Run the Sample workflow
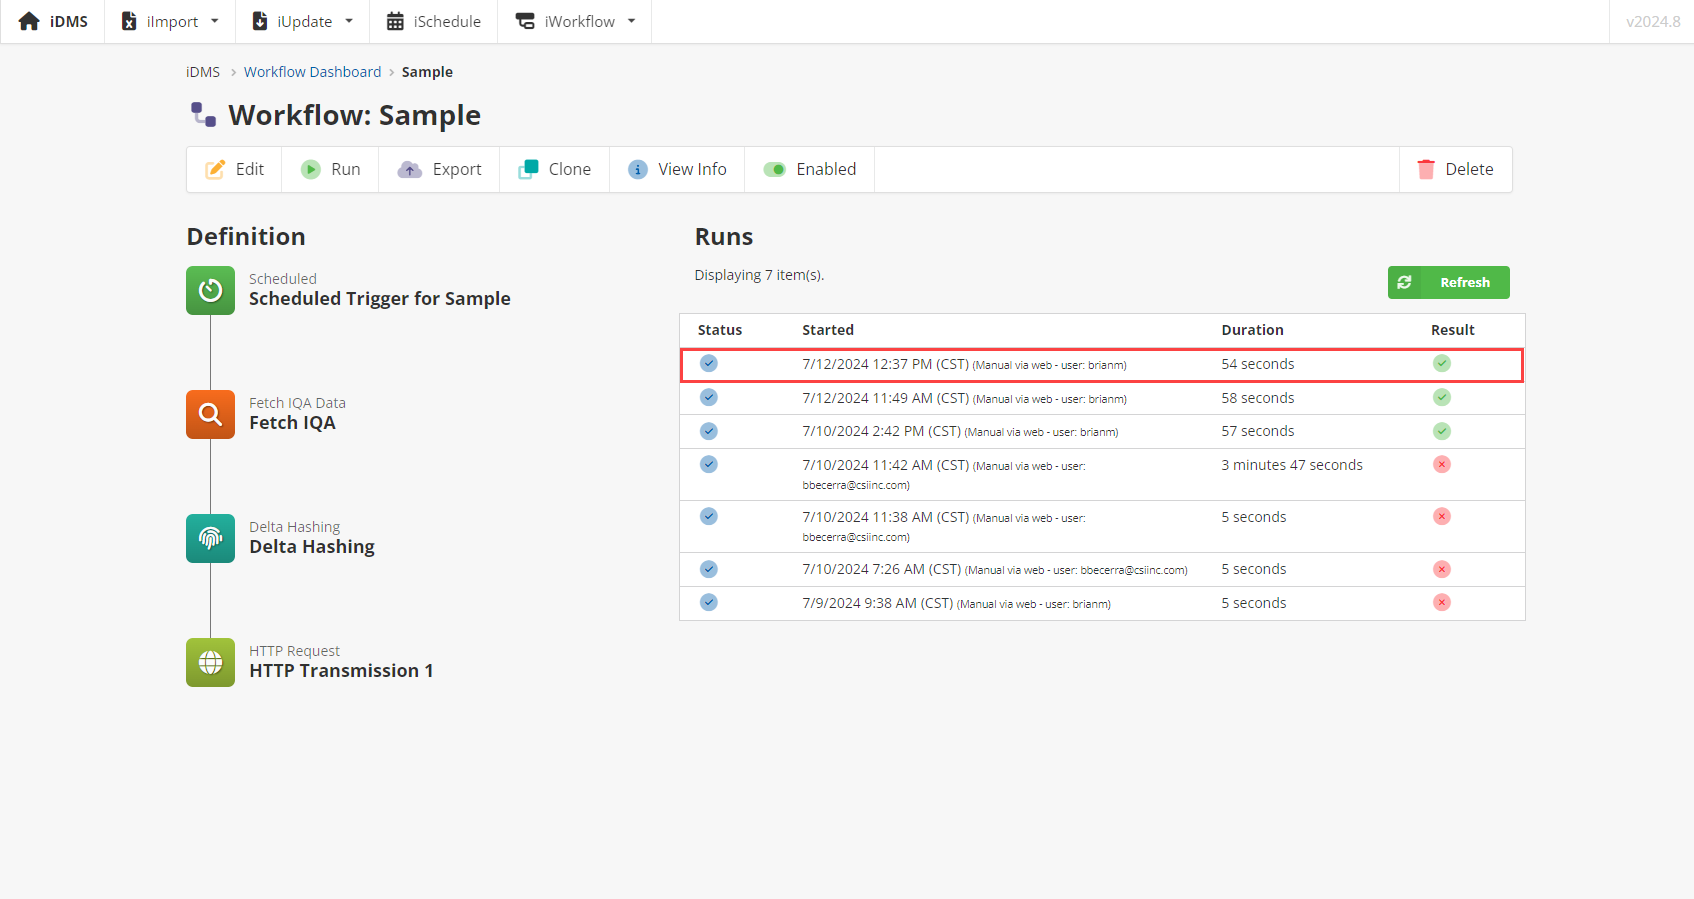1694x899 pixels. pos(331,170)
